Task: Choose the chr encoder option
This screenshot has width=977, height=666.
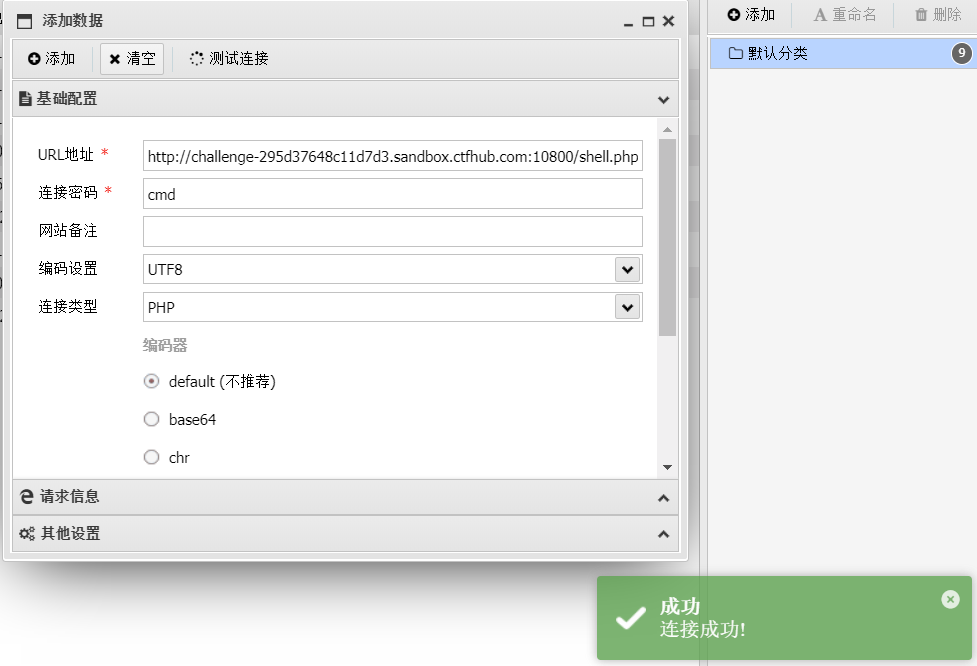Action: 151,457
